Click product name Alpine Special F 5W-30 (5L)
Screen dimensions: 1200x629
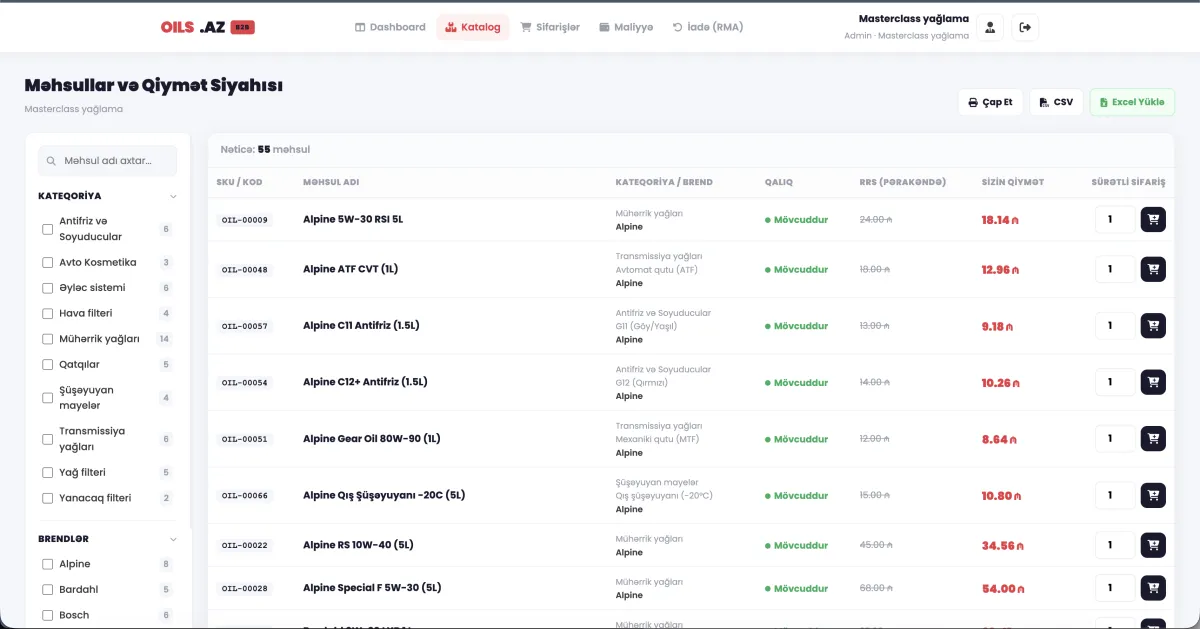[372, 588]
